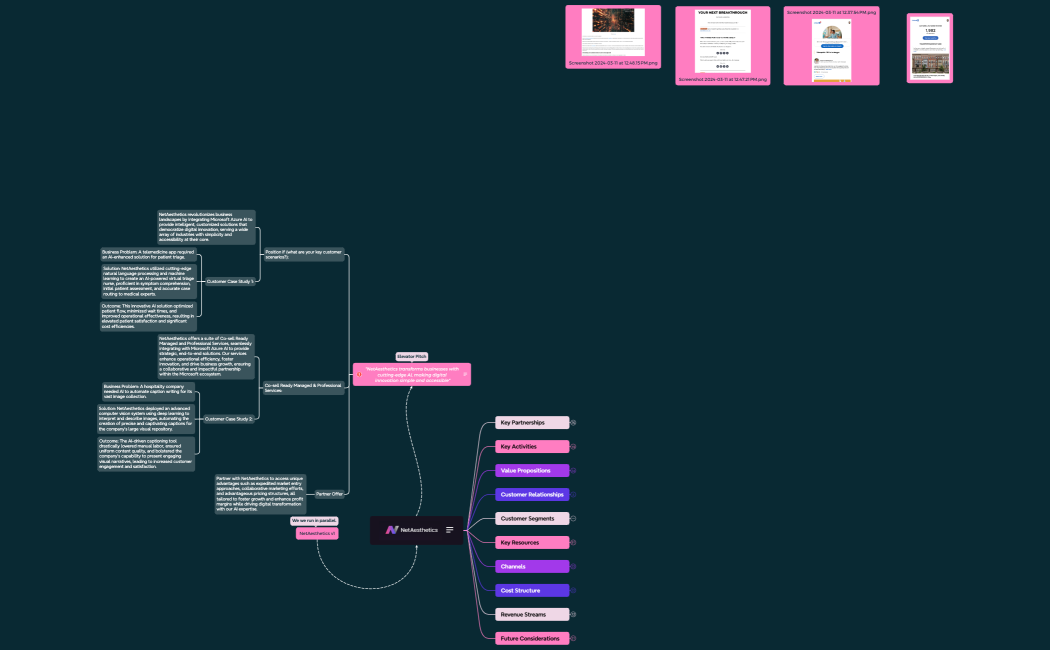This screenshot has height=650, width=1050.
Task: Click warning icon on the pink pitch node
Action: pyautogui.click(x=359, y=374)
